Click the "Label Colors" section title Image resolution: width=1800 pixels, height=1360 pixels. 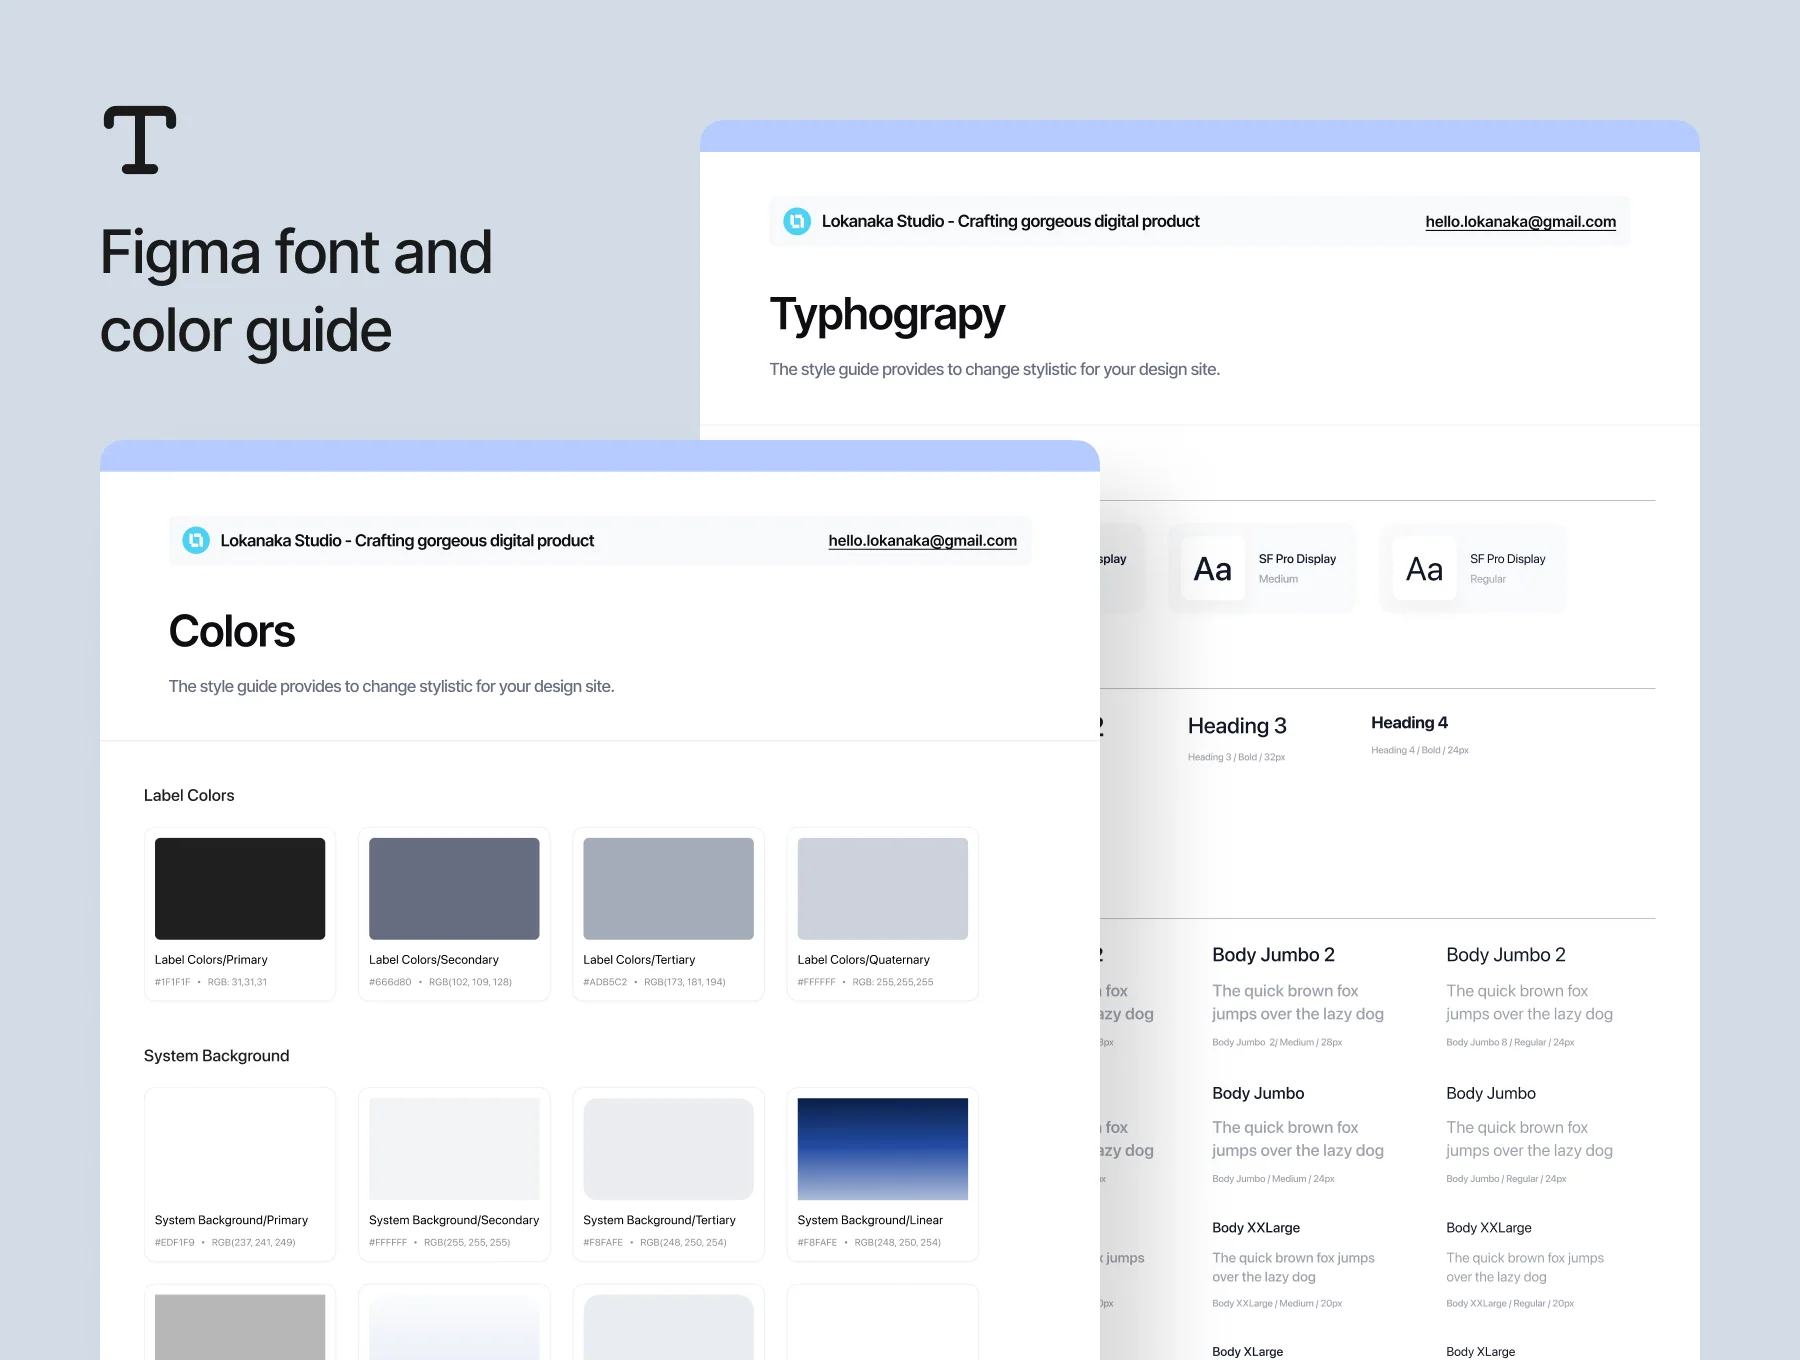[x=189, y=796]
